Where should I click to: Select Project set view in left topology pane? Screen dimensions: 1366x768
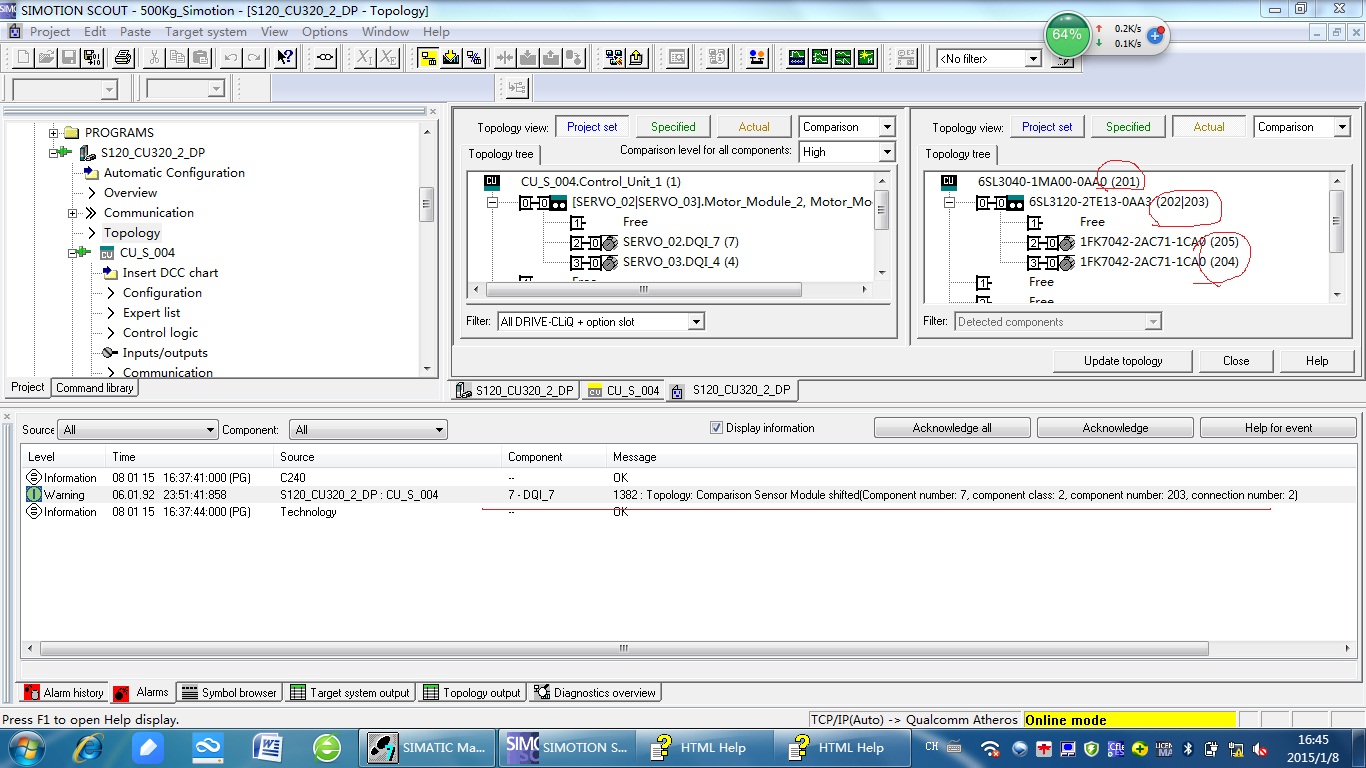click(x=592, y=127)
